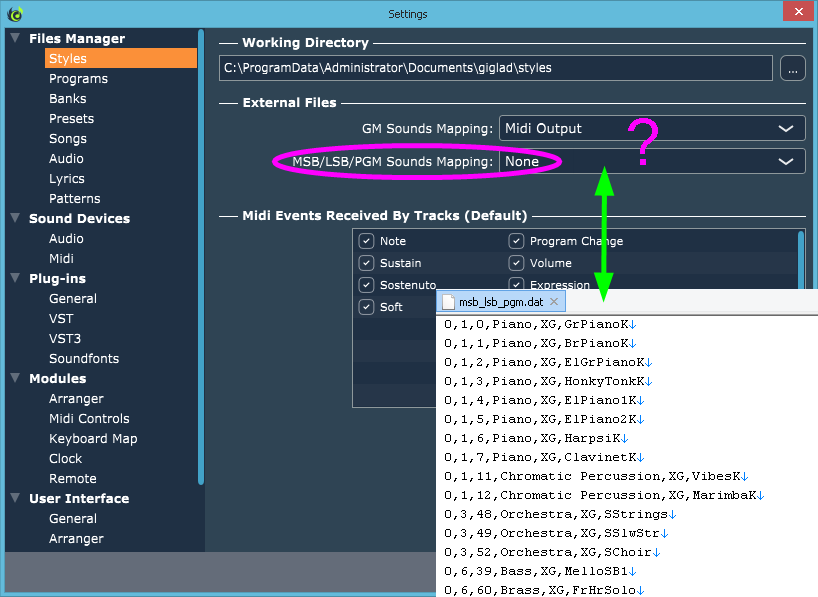Collapse the Sound Devices section
This screenshot has height=597, width=818.
point(15,218)
